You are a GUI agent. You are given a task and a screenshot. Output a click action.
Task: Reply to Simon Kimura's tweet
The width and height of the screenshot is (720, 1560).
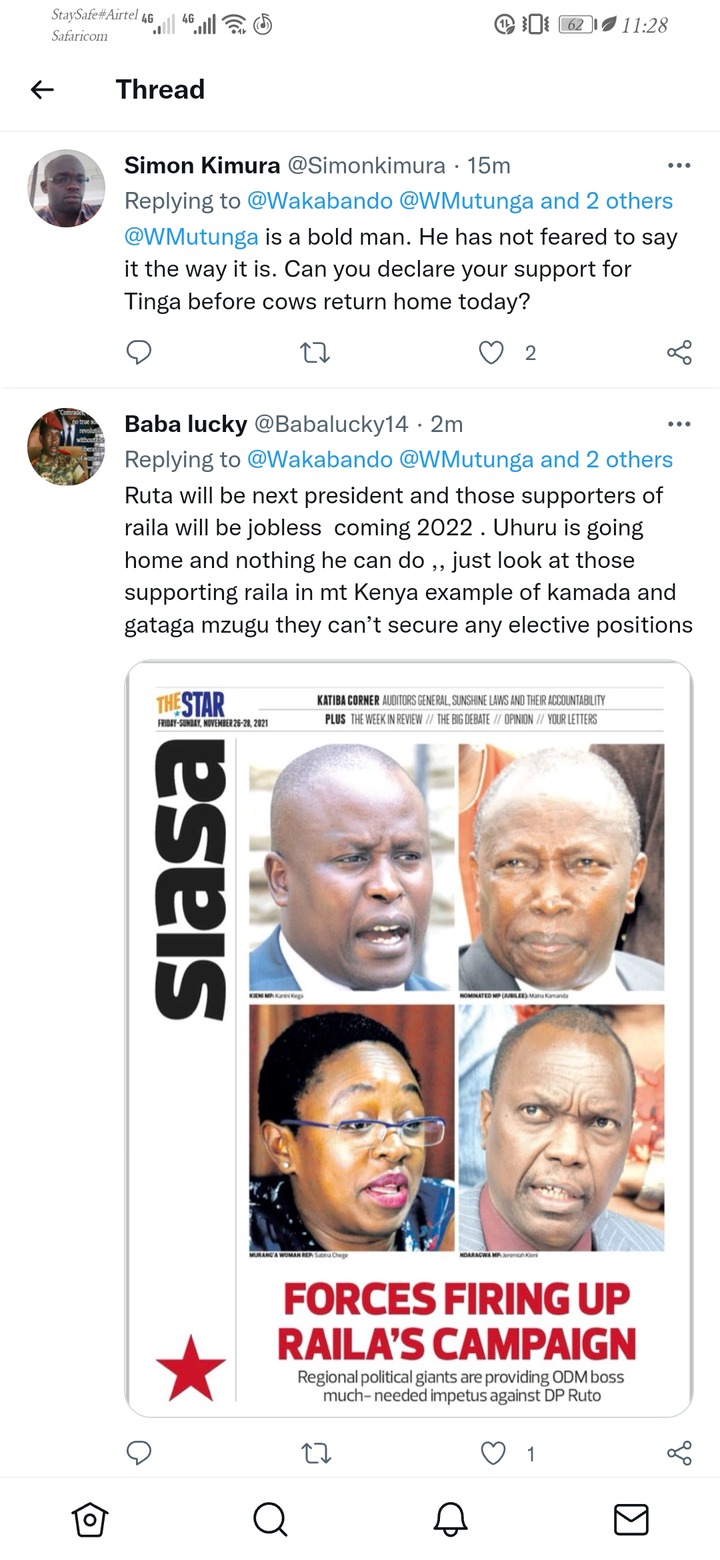pyautogui.click(x=139, y=352)
